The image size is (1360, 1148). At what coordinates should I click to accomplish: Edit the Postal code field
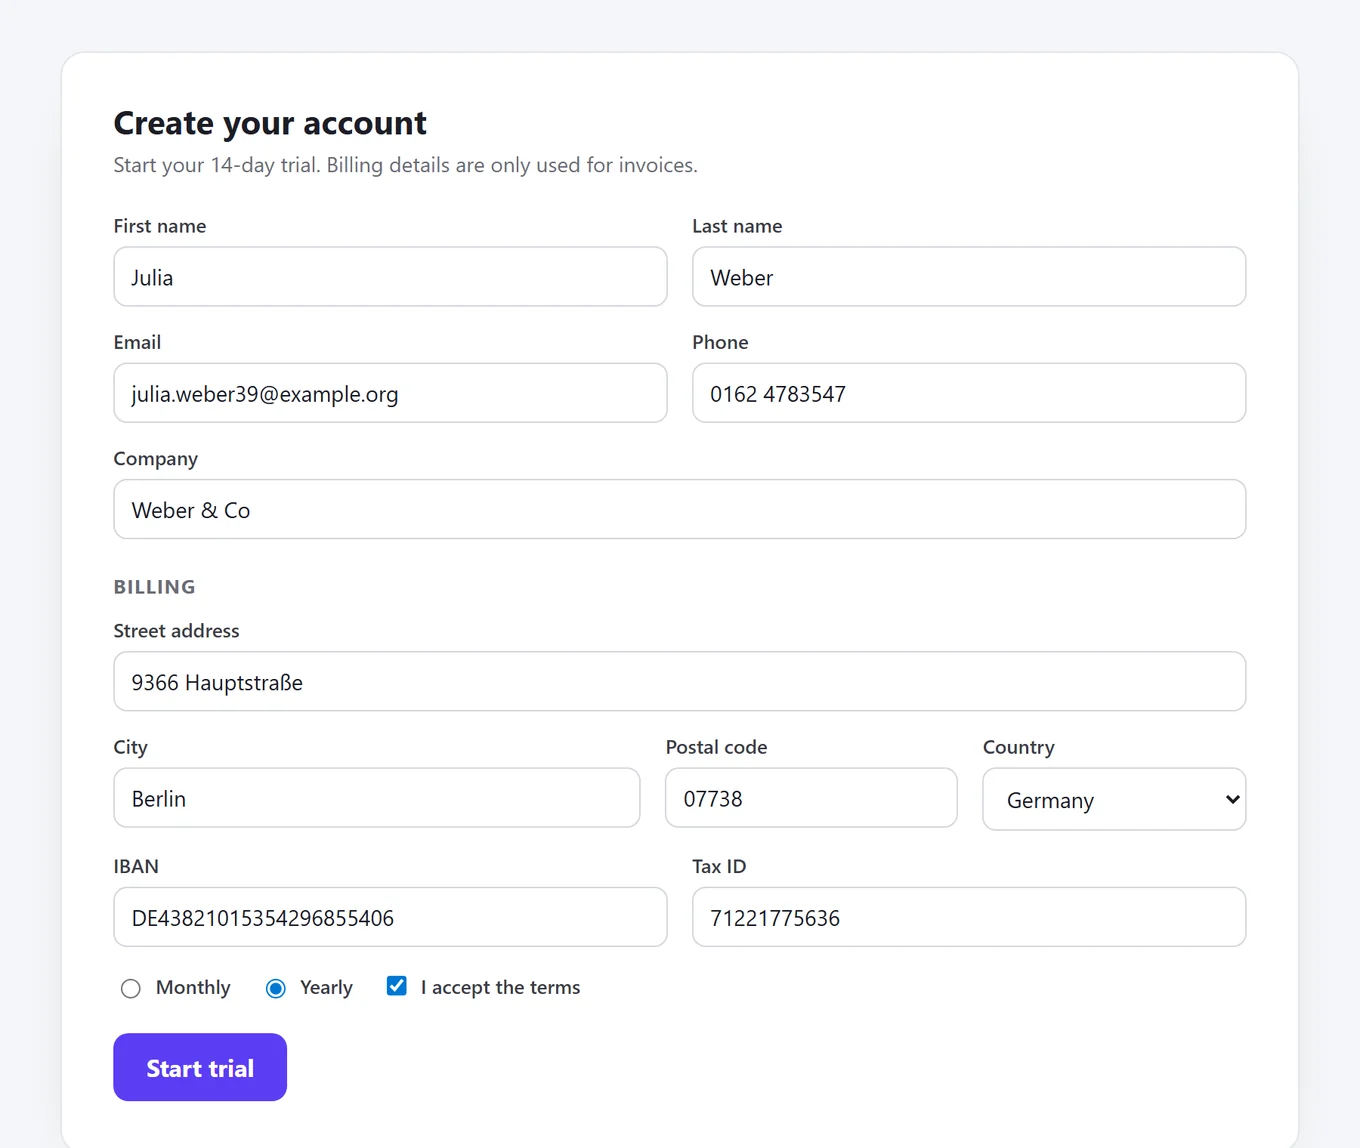[811, 798]
